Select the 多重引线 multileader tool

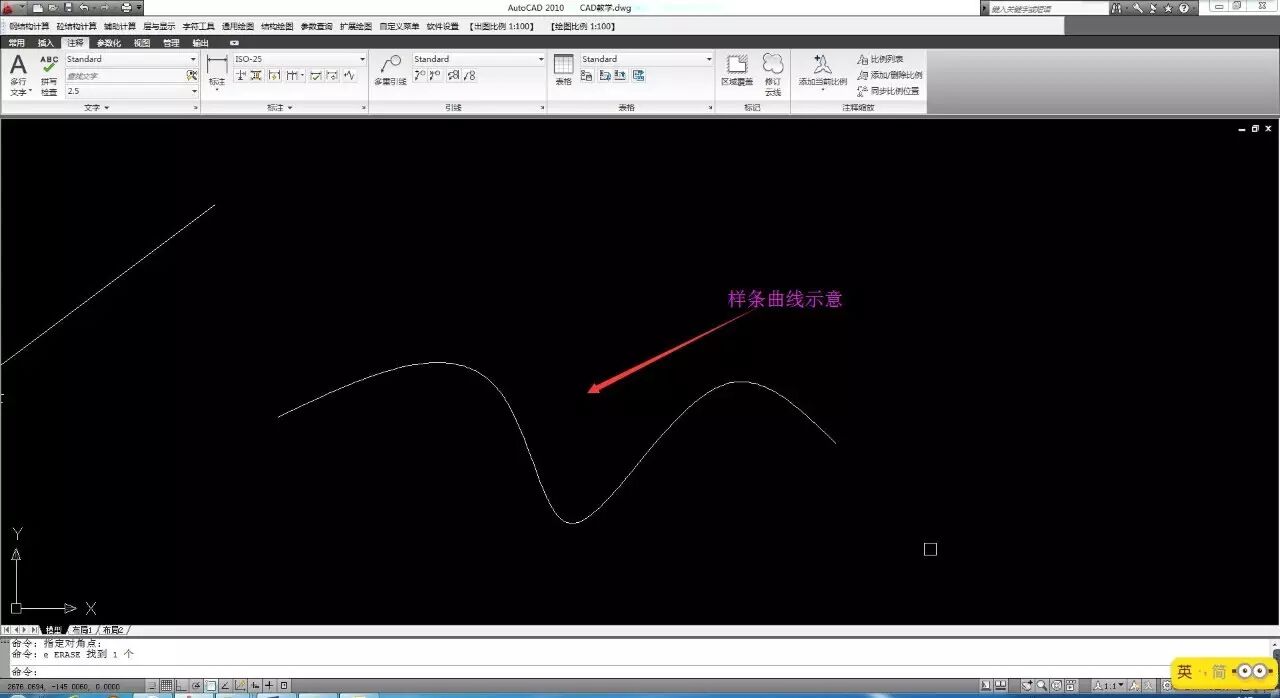(390, 70)
